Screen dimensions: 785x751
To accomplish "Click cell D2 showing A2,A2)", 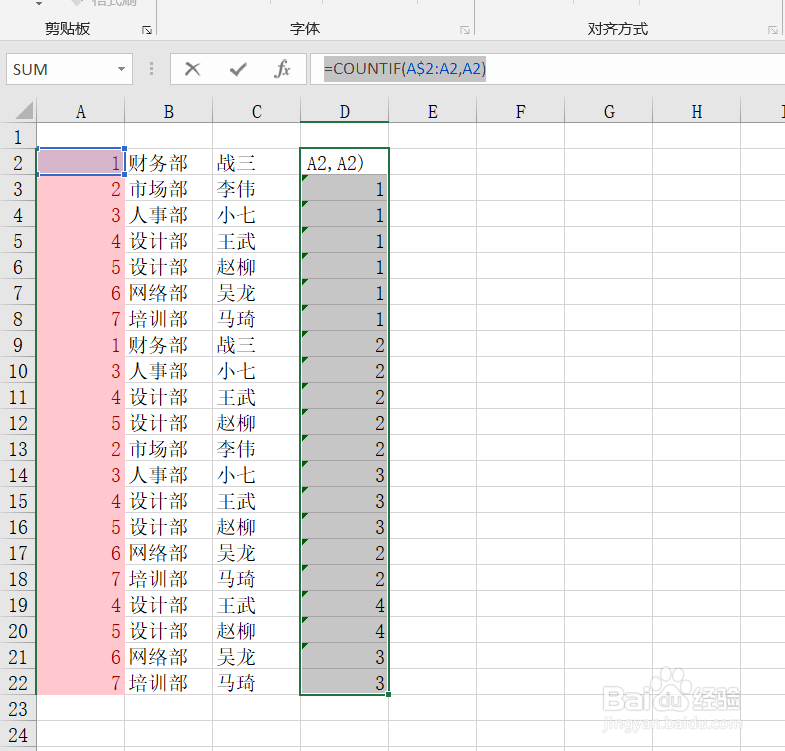I will (344, 162).
